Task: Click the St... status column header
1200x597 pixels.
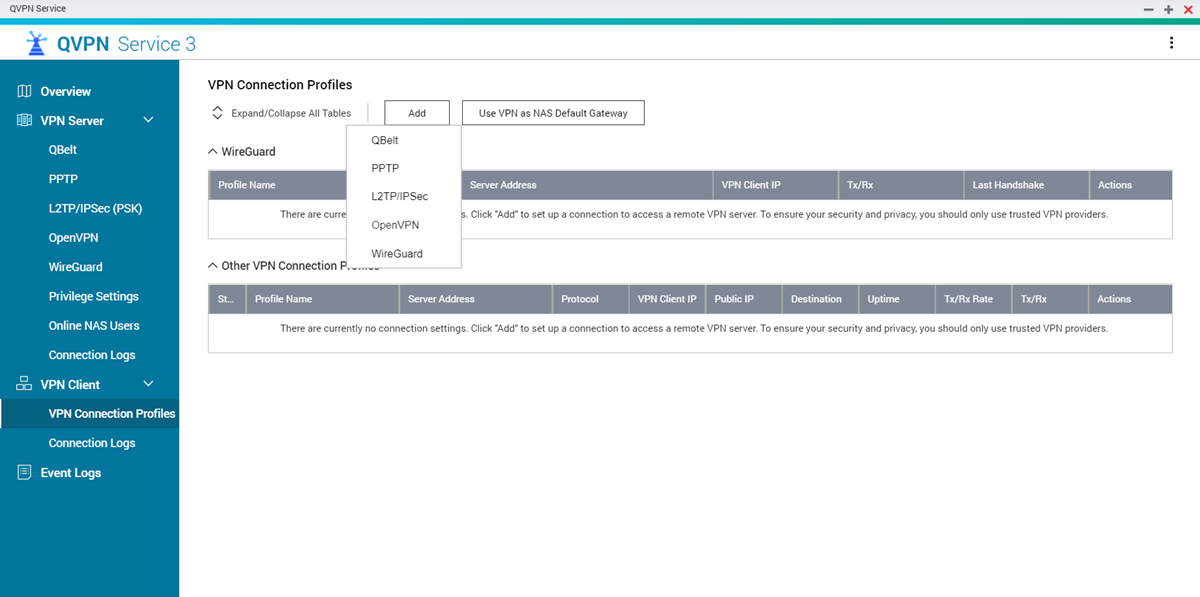Action: [x=227, y=299]
